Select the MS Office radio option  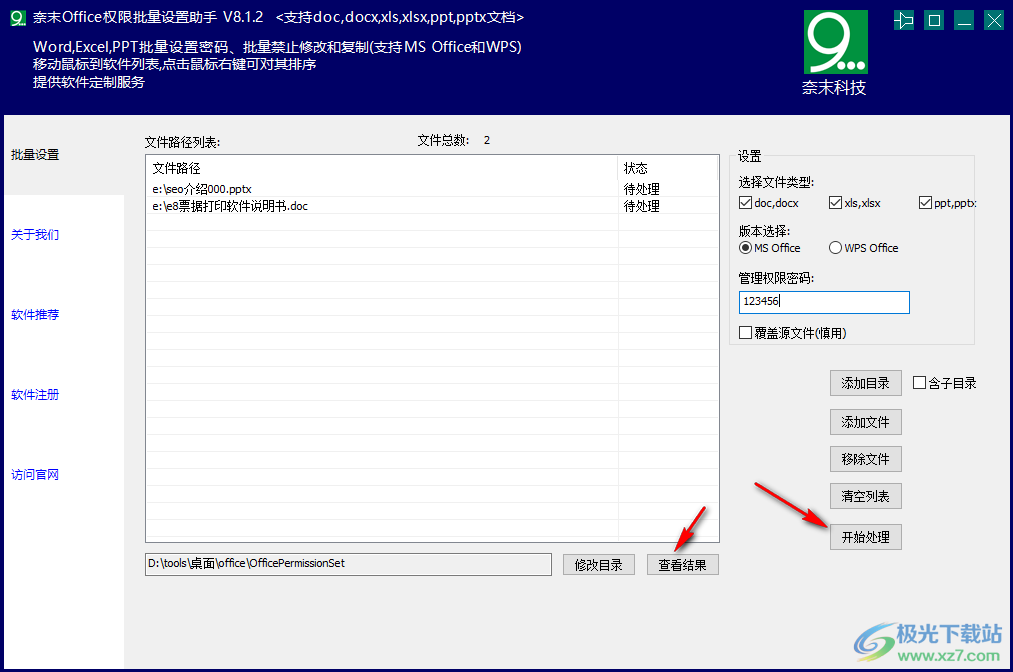[x=746, y=248]
